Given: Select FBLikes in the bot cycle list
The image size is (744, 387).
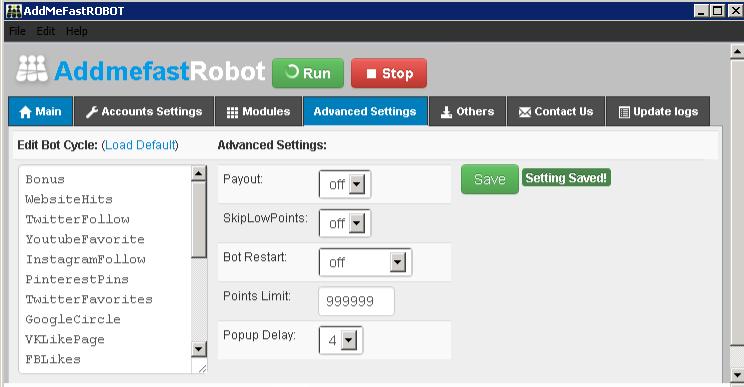Looking at the screenshot, I should [53, 359].
